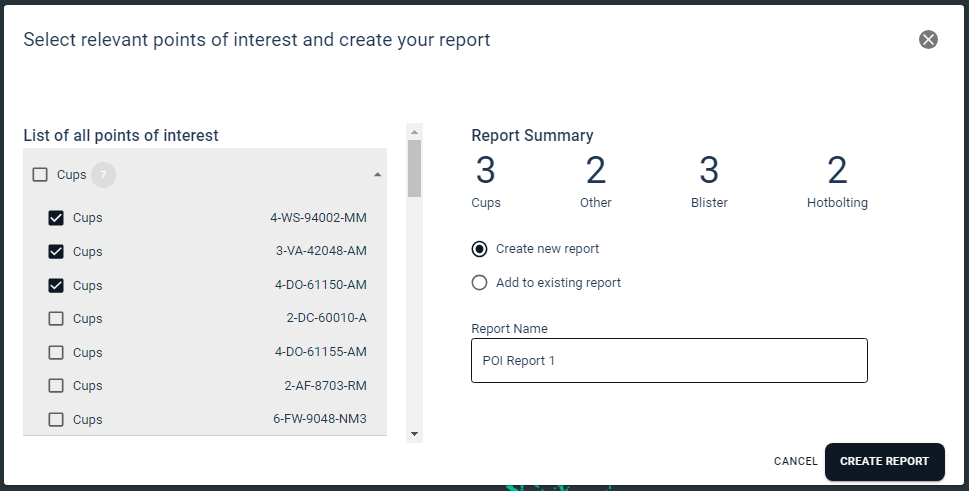Click the points of interest scrollbar thumb
This screenshot has height=491, width=969.
point(414,168)
